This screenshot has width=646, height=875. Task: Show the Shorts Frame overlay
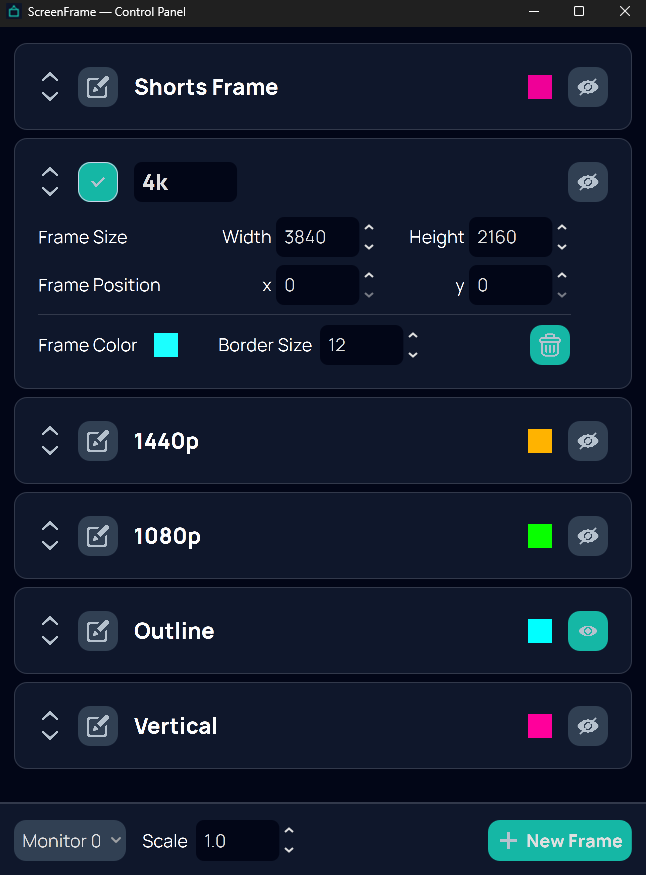588,87
